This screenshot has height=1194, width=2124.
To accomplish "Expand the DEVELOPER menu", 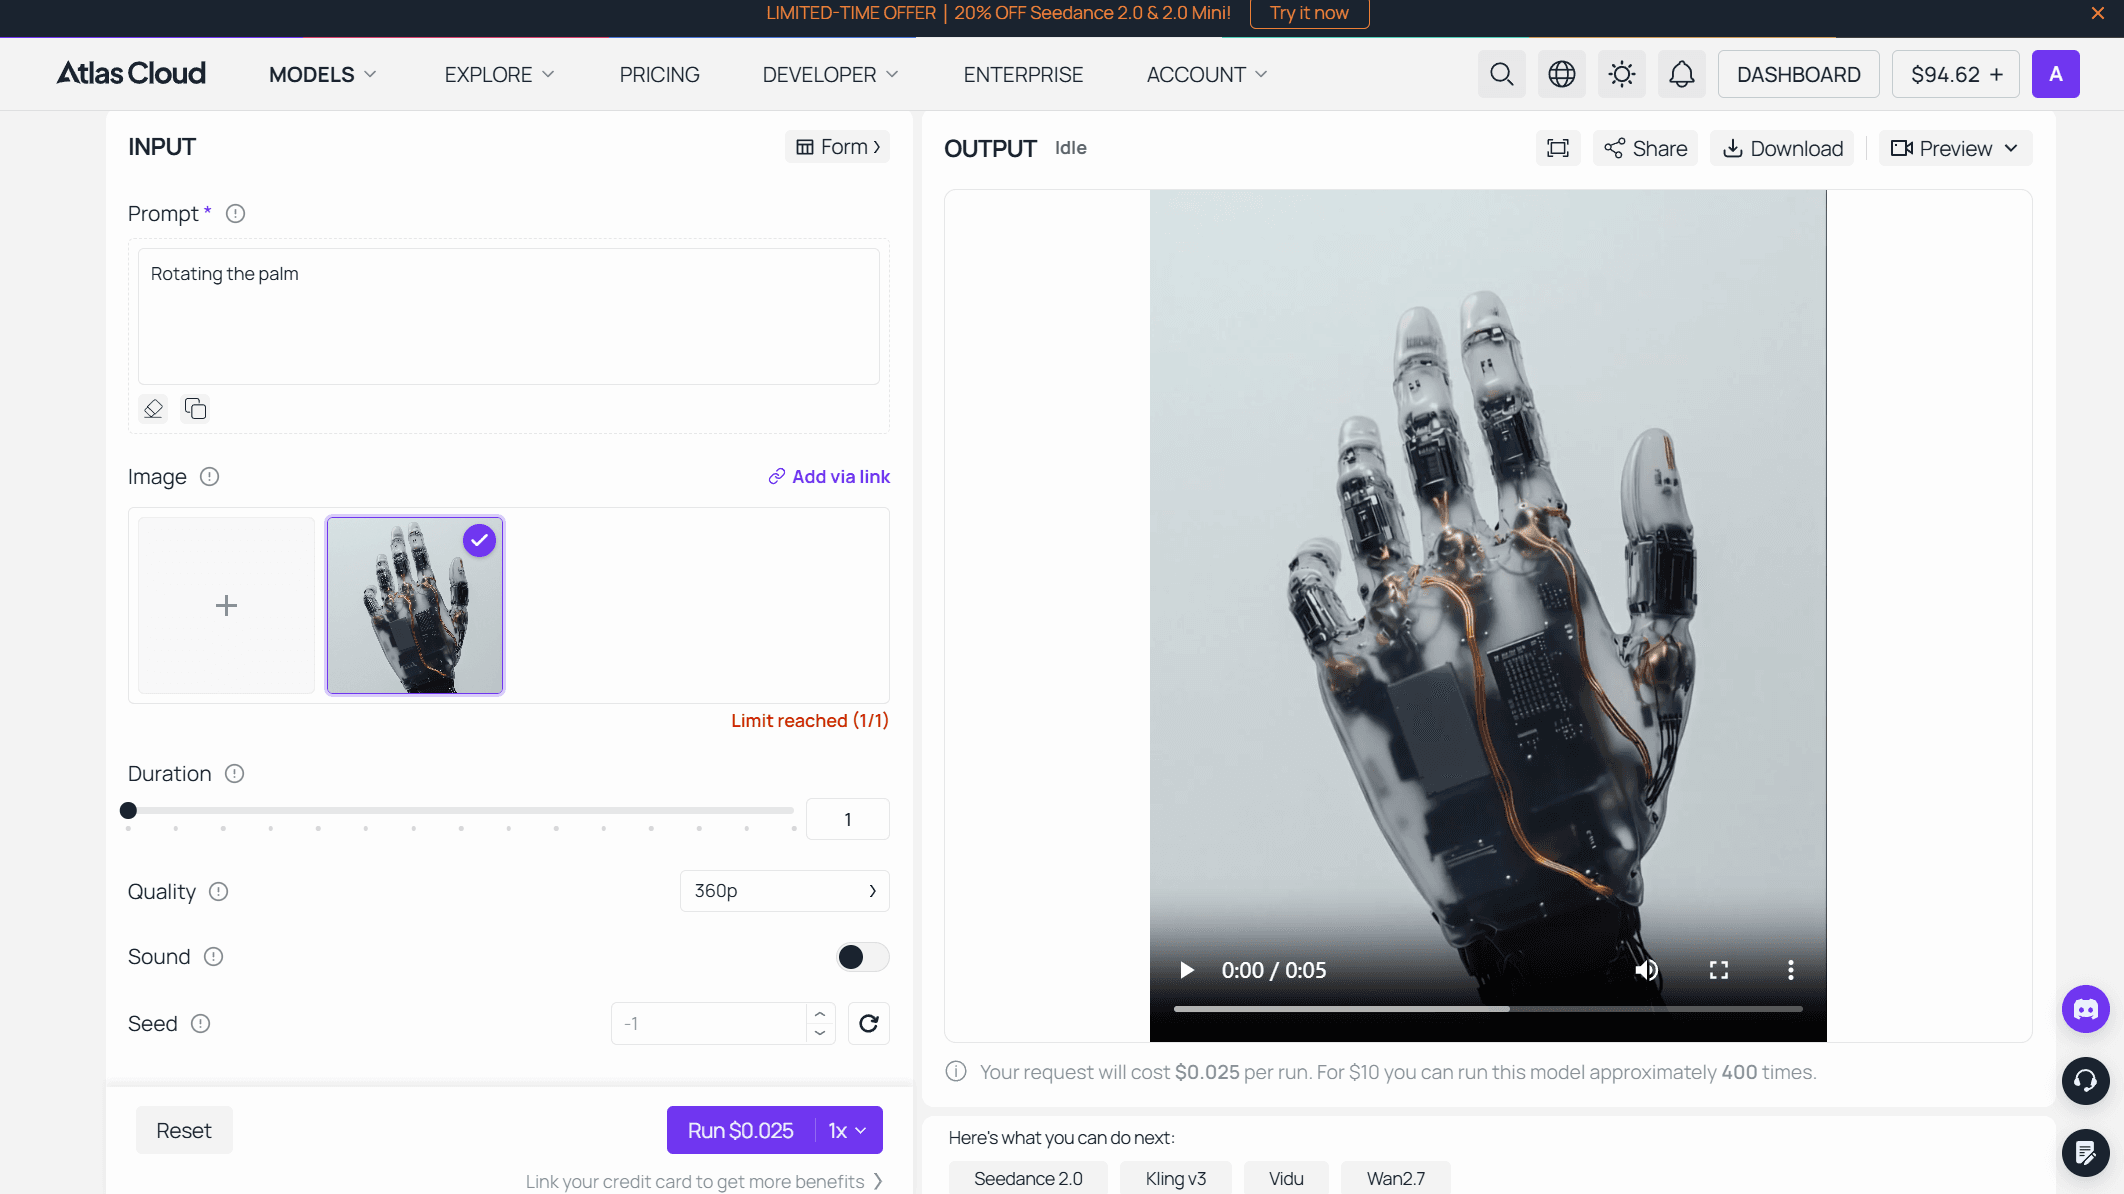I will tap(830, 75).
